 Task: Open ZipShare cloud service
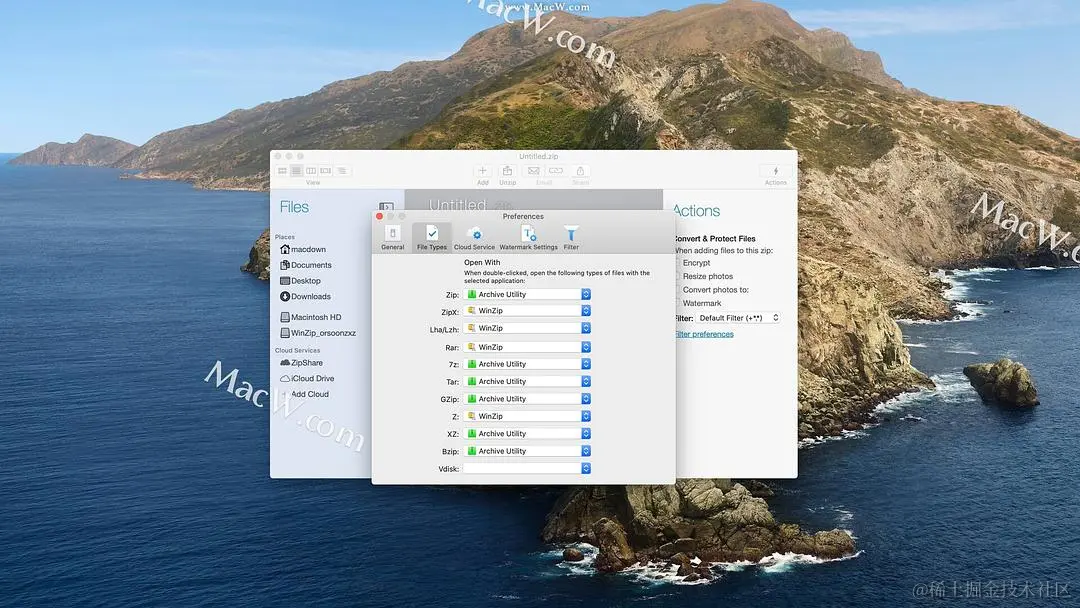pos(301,363)
